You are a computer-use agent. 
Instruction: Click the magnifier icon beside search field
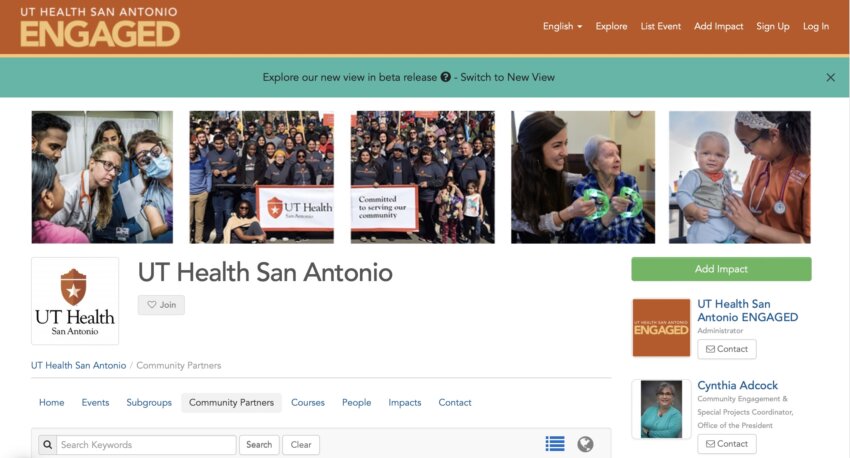tap(46, 445)
